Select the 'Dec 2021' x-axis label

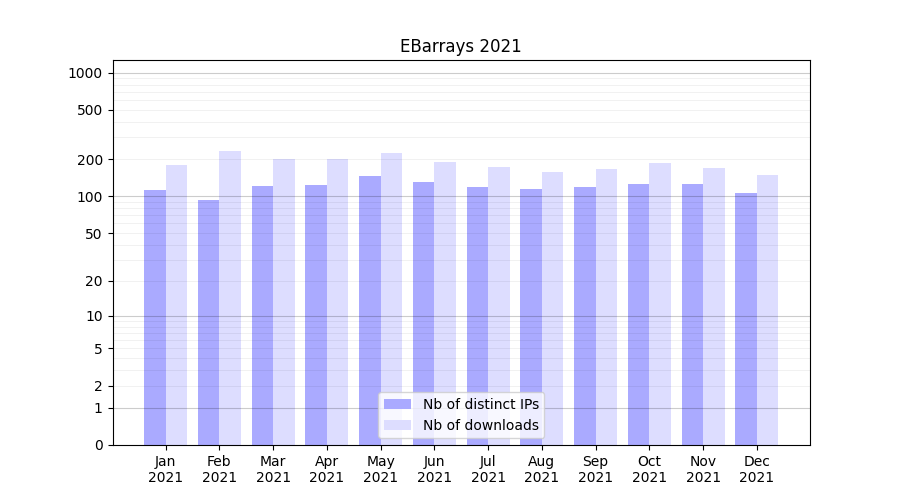coord(757,469)
